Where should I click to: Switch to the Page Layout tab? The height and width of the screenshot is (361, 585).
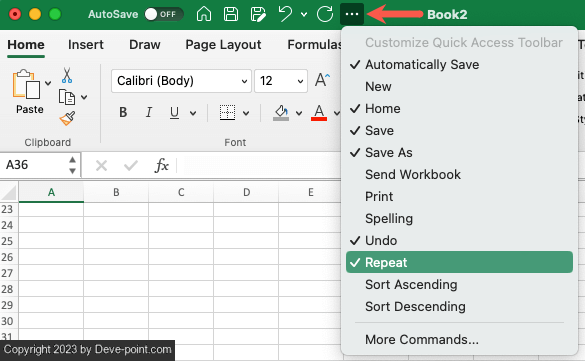223,45
